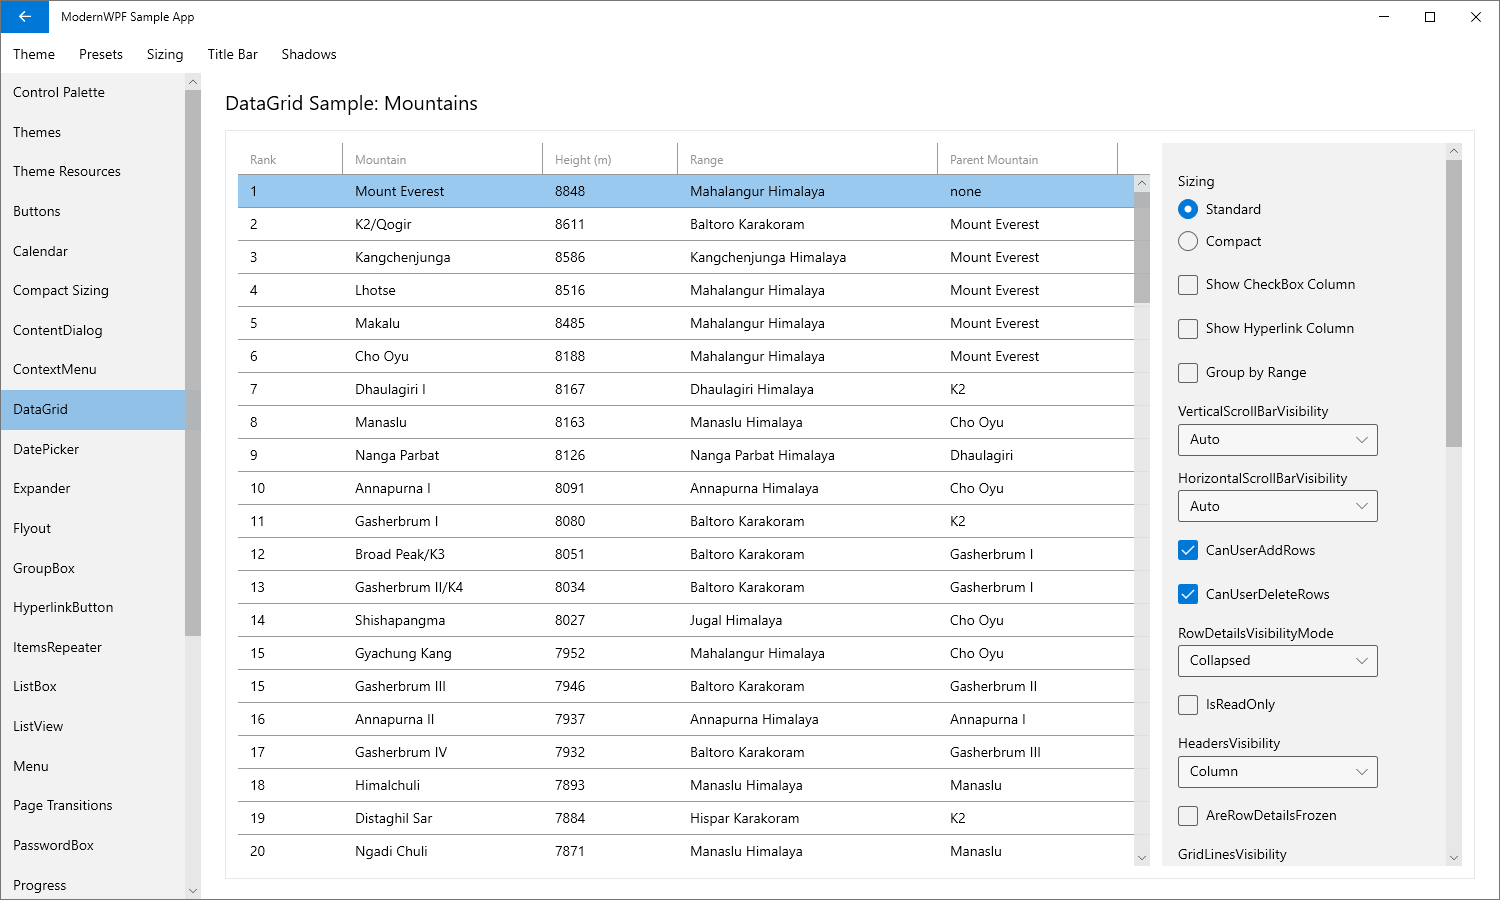Open the Buttons sample page

click(93, 211)
